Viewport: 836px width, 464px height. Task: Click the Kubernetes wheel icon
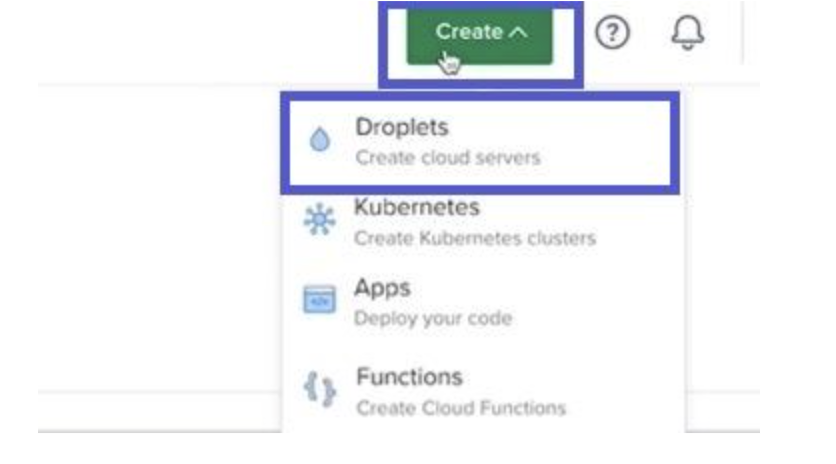tap(319, 219)
